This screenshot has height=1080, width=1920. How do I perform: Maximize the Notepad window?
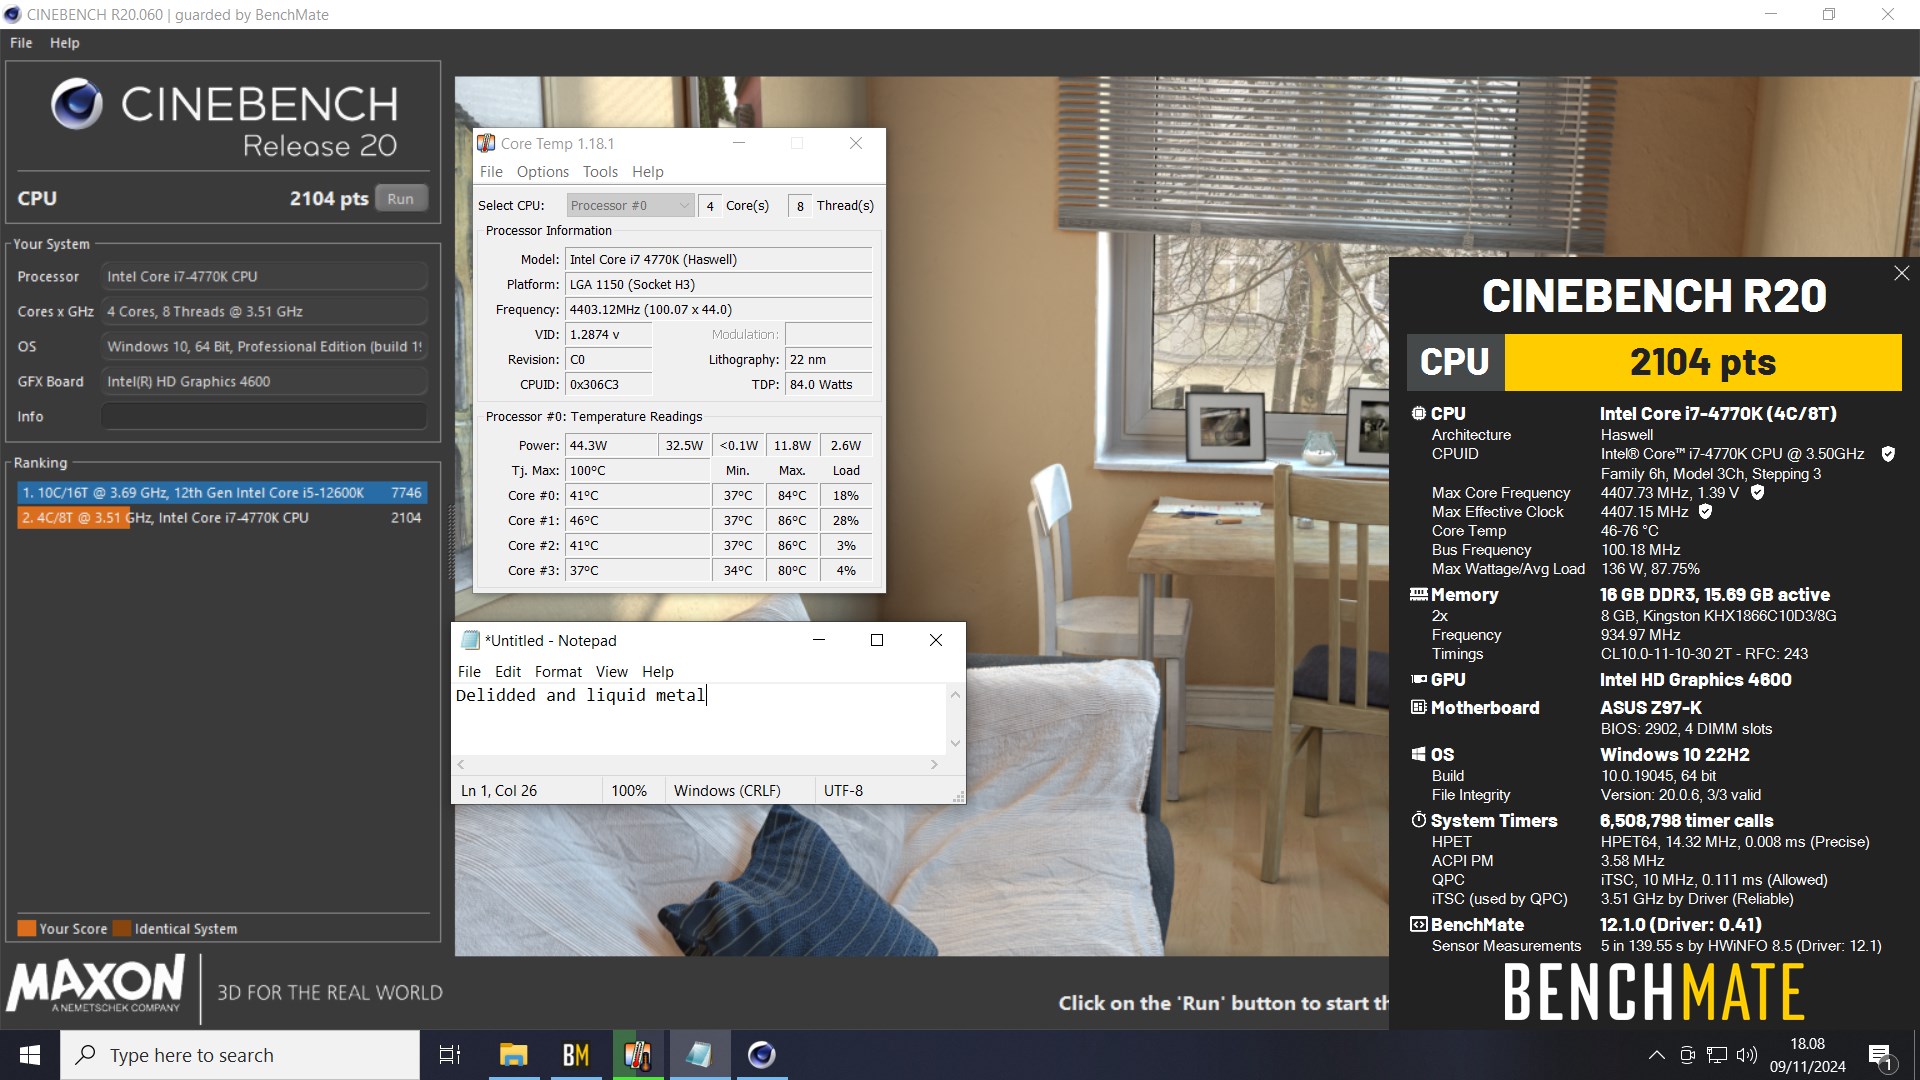coord(877,640)
